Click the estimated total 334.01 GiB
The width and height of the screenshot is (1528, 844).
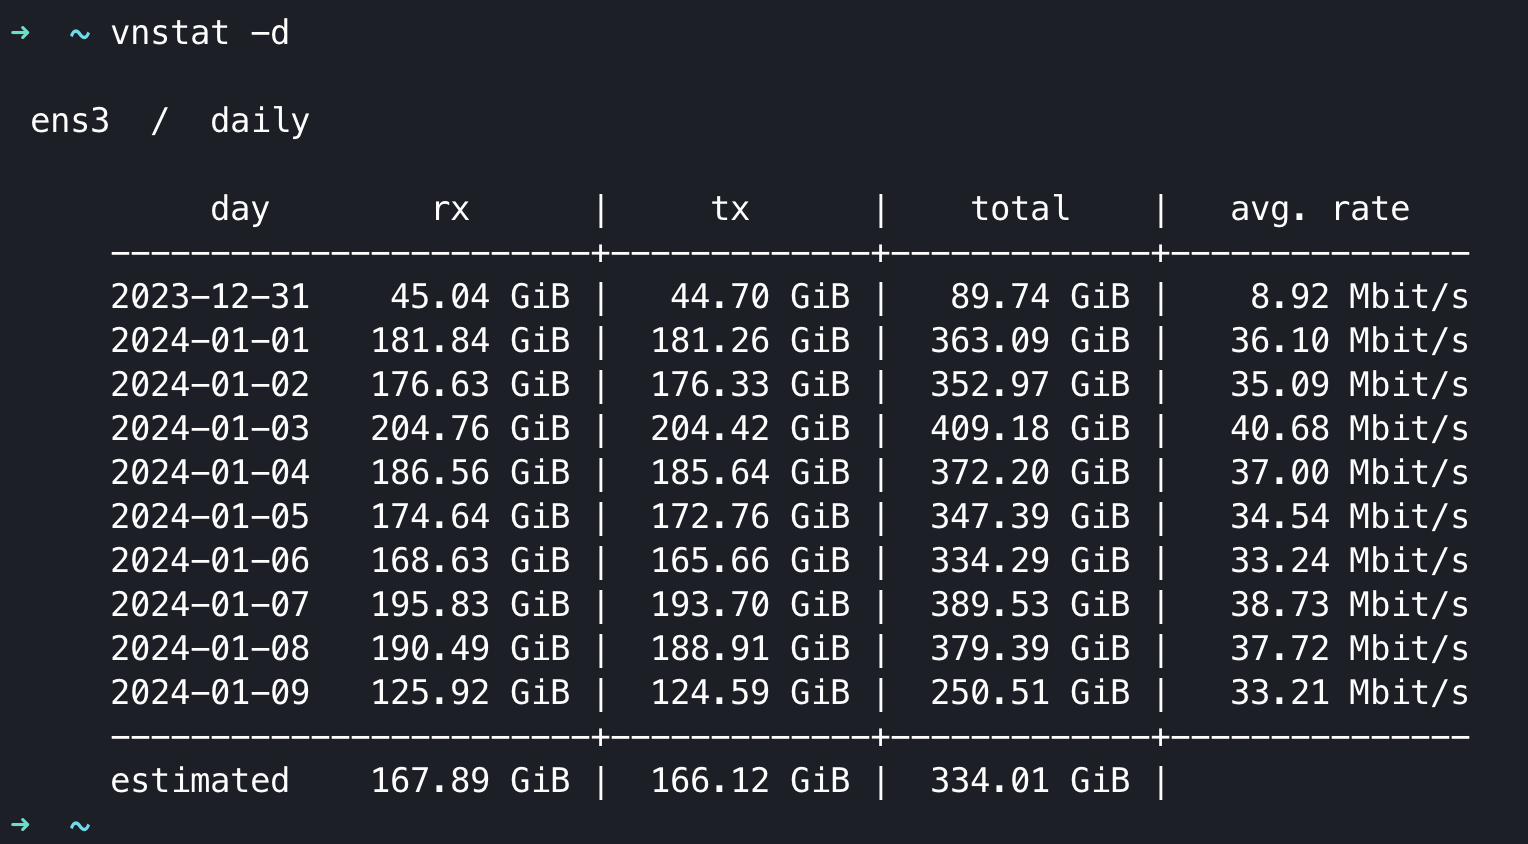click(1030, 781)
